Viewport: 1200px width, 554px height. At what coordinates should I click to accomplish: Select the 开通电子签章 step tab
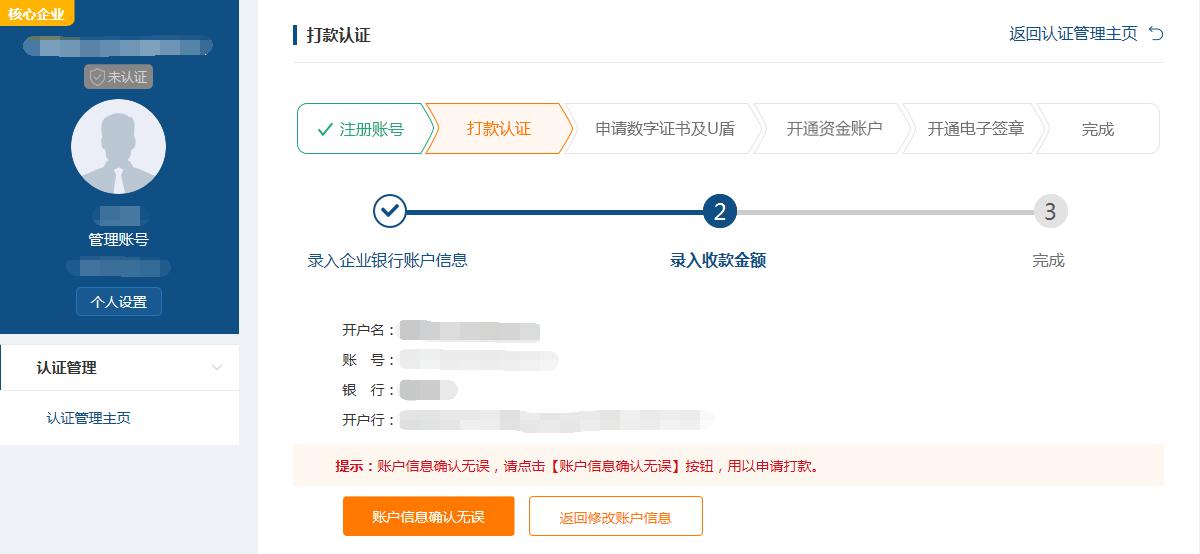[x=975, y=129]
